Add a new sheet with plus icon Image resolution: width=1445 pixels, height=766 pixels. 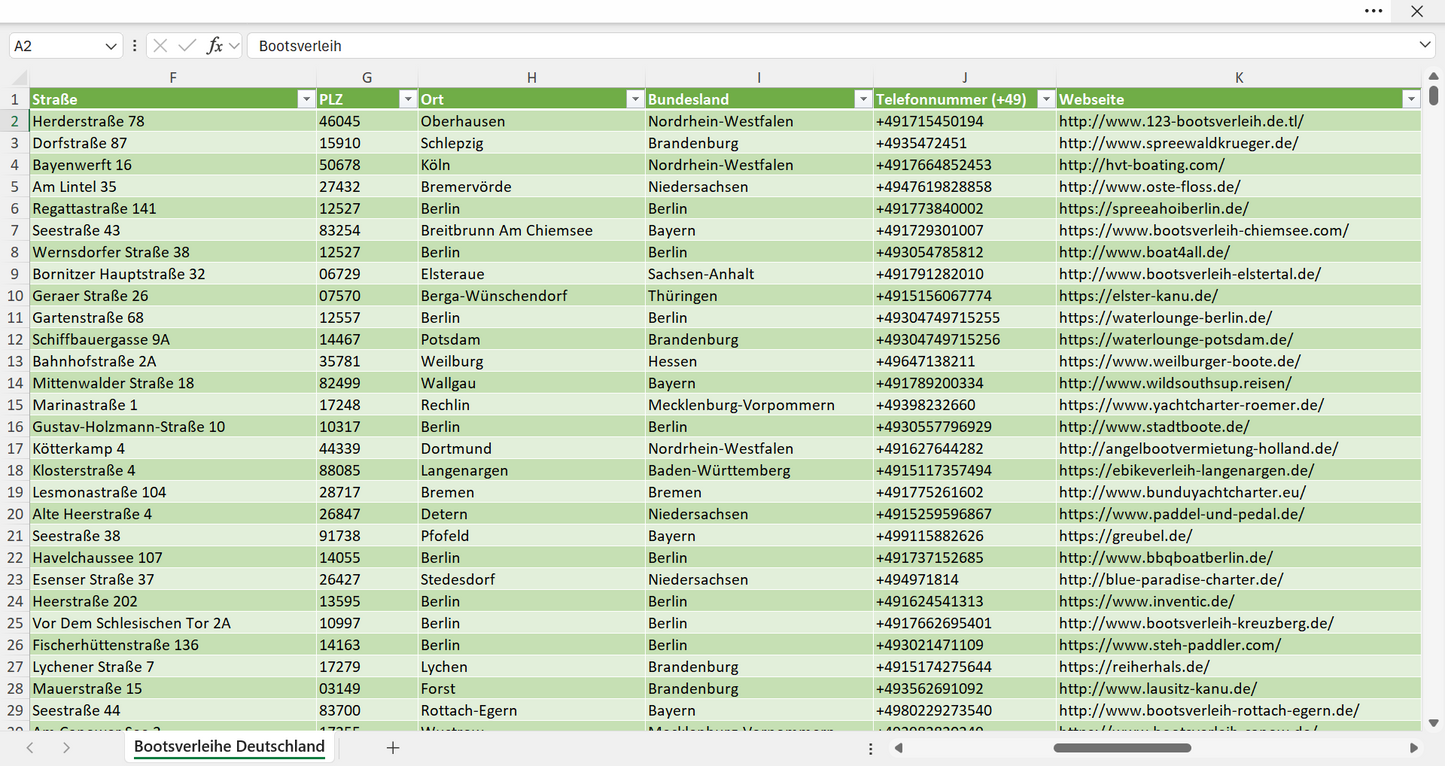pos(393,747)
